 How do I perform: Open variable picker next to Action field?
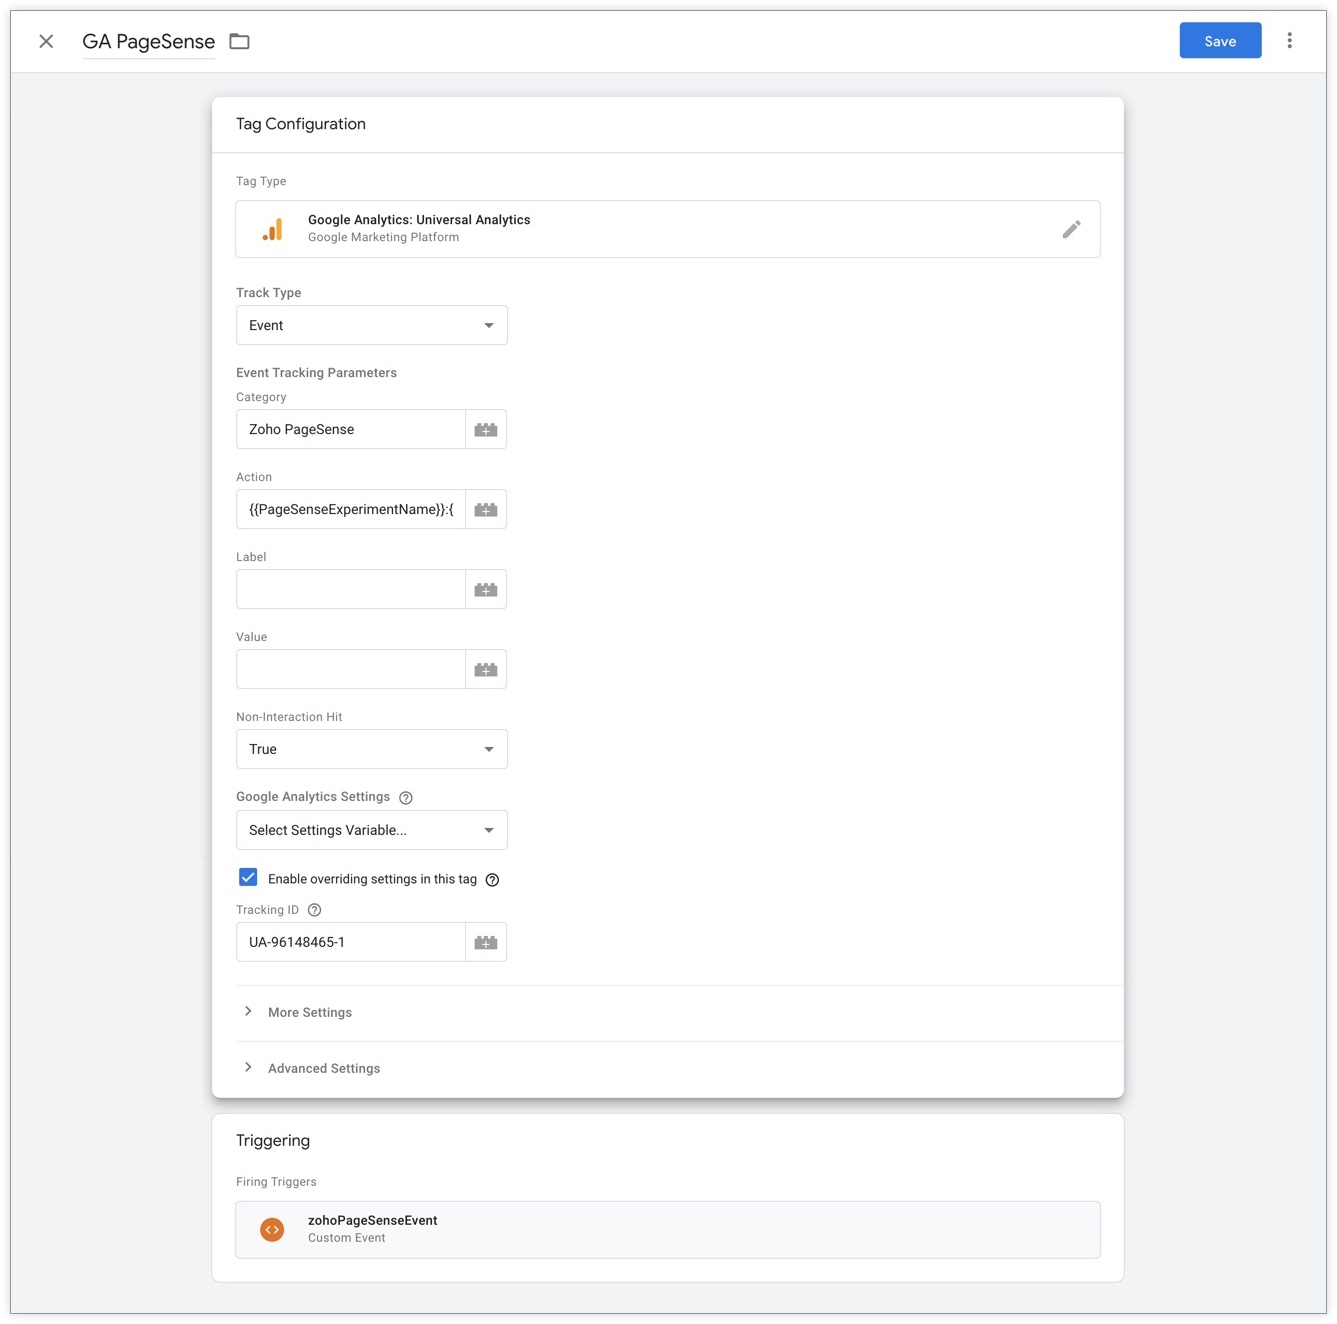[486, 510]
